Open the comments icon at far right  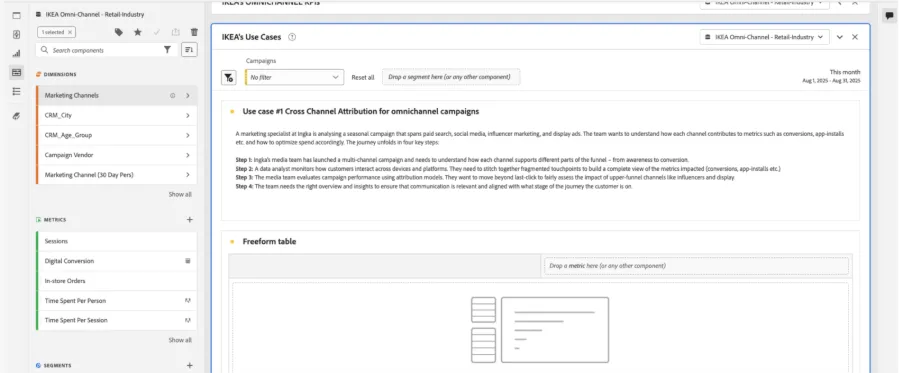[x=890, y=16]
